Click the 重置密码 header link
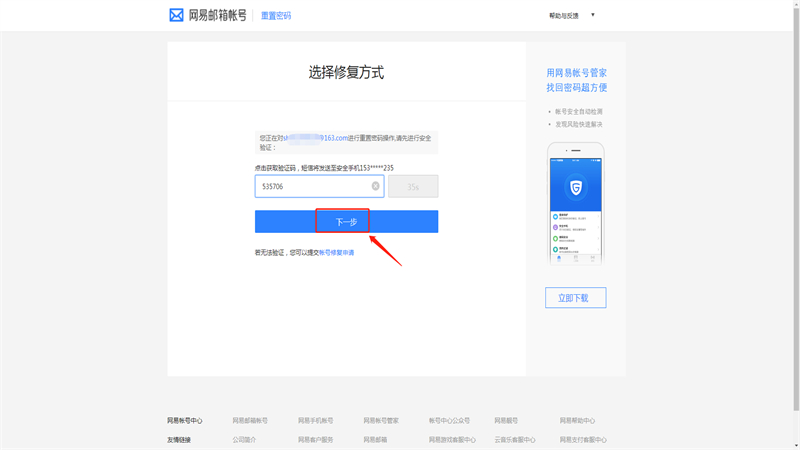The image size is (800, 450). click(276, 16)
